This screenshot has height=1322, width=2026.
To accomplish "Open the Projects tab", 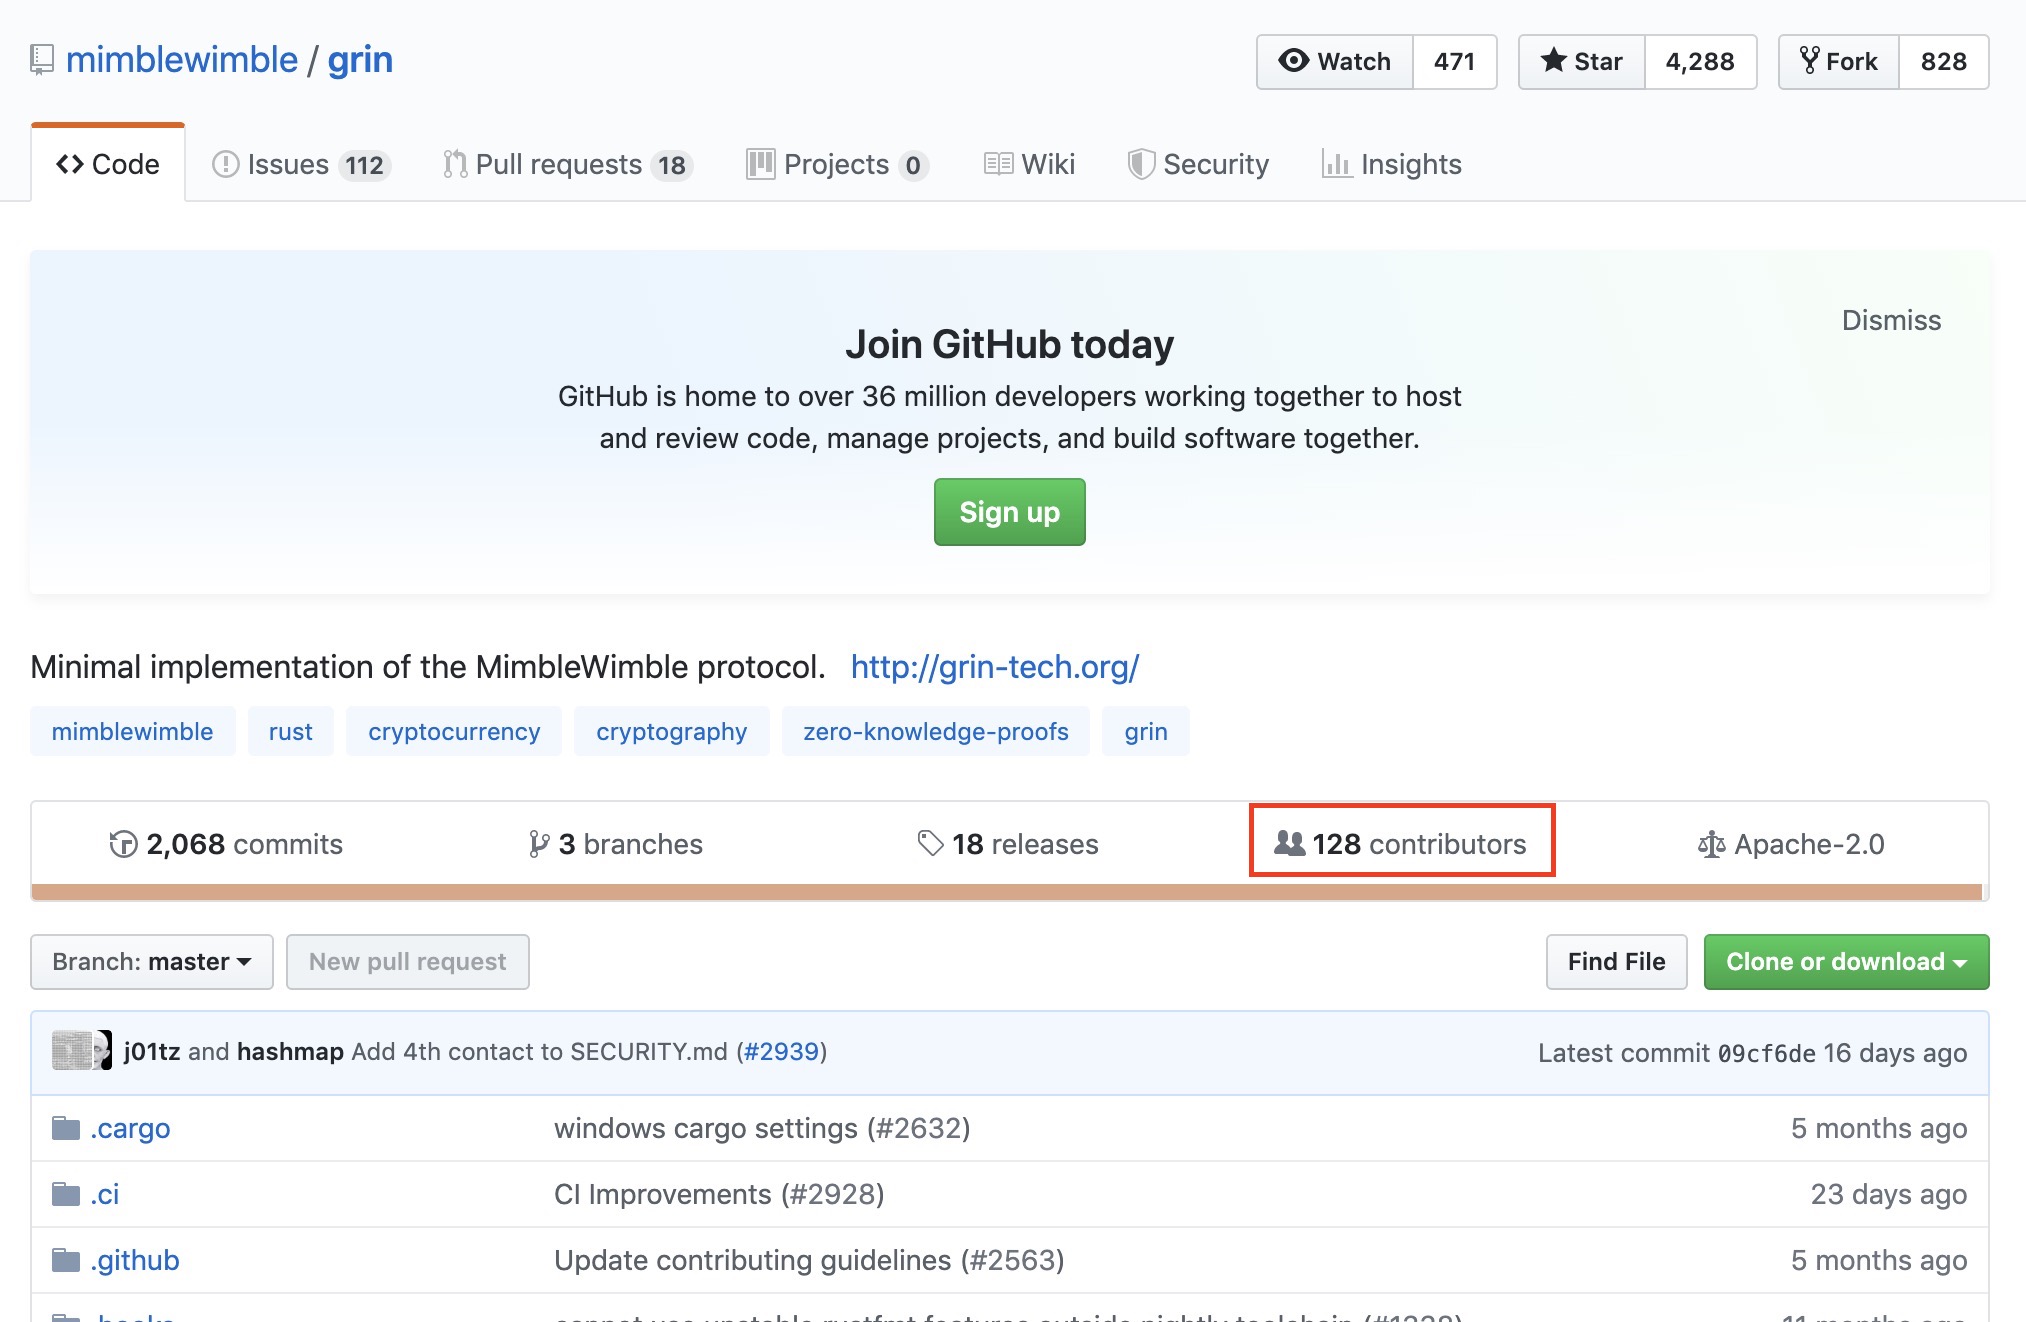I will pyautogui.click(x=838, y=164).
